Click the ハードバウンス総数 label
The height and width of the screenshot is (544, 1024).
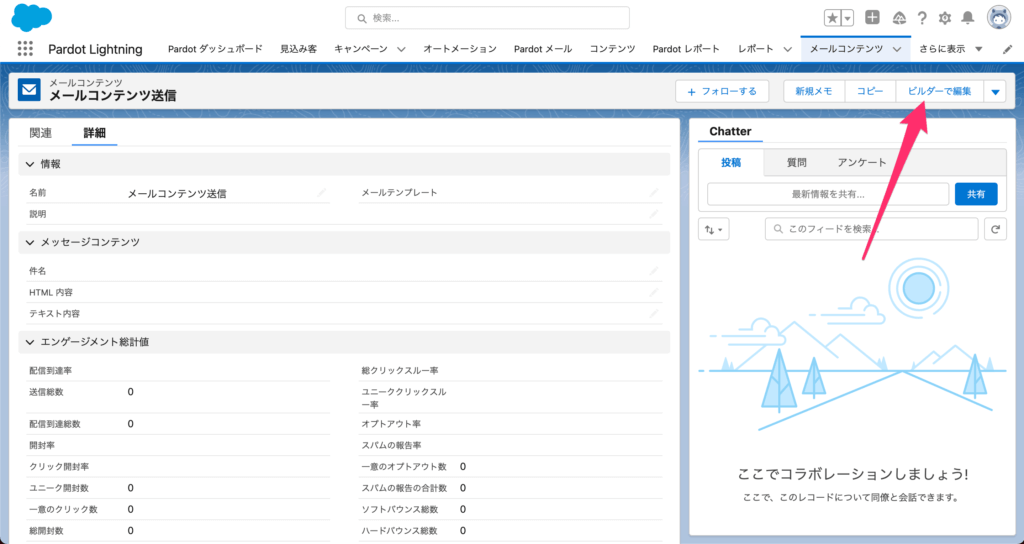click(400, 531)
